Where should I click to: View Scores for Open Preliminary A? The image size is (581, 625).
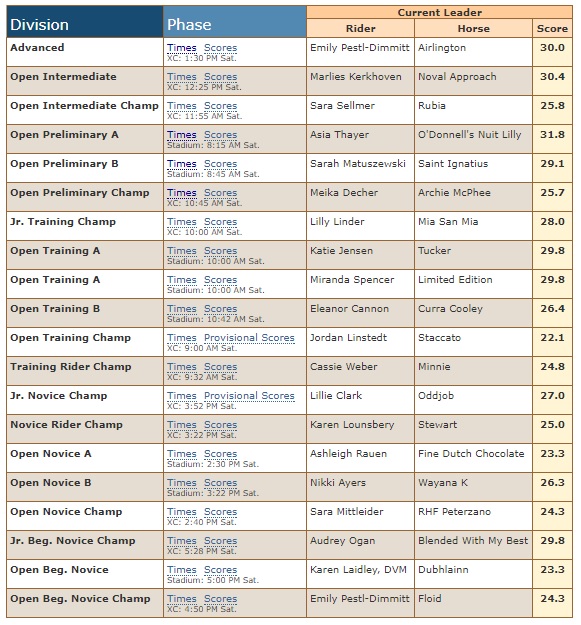(x=220, y=135)
